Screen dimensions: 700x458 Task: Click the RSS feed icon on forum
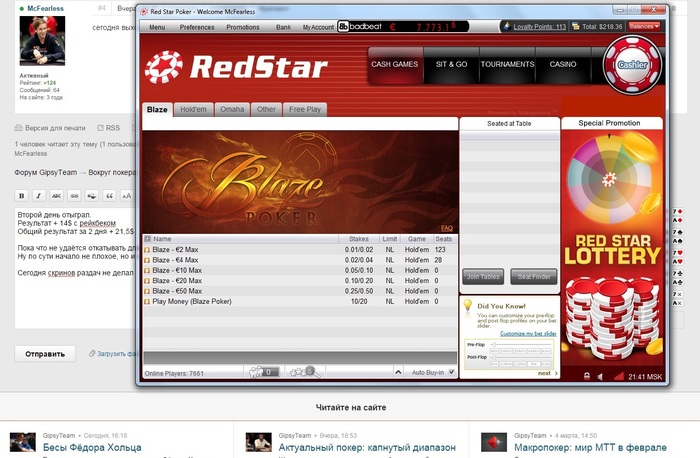tap(100, 128)
